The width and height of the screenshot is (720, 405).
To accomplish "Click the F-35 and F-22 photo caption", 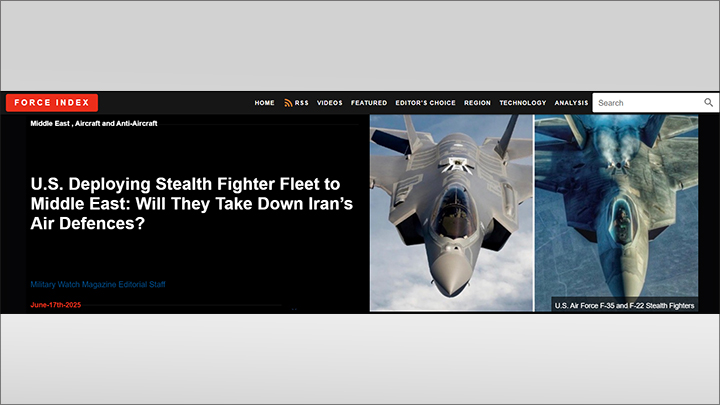I will [x=624, y=305].
